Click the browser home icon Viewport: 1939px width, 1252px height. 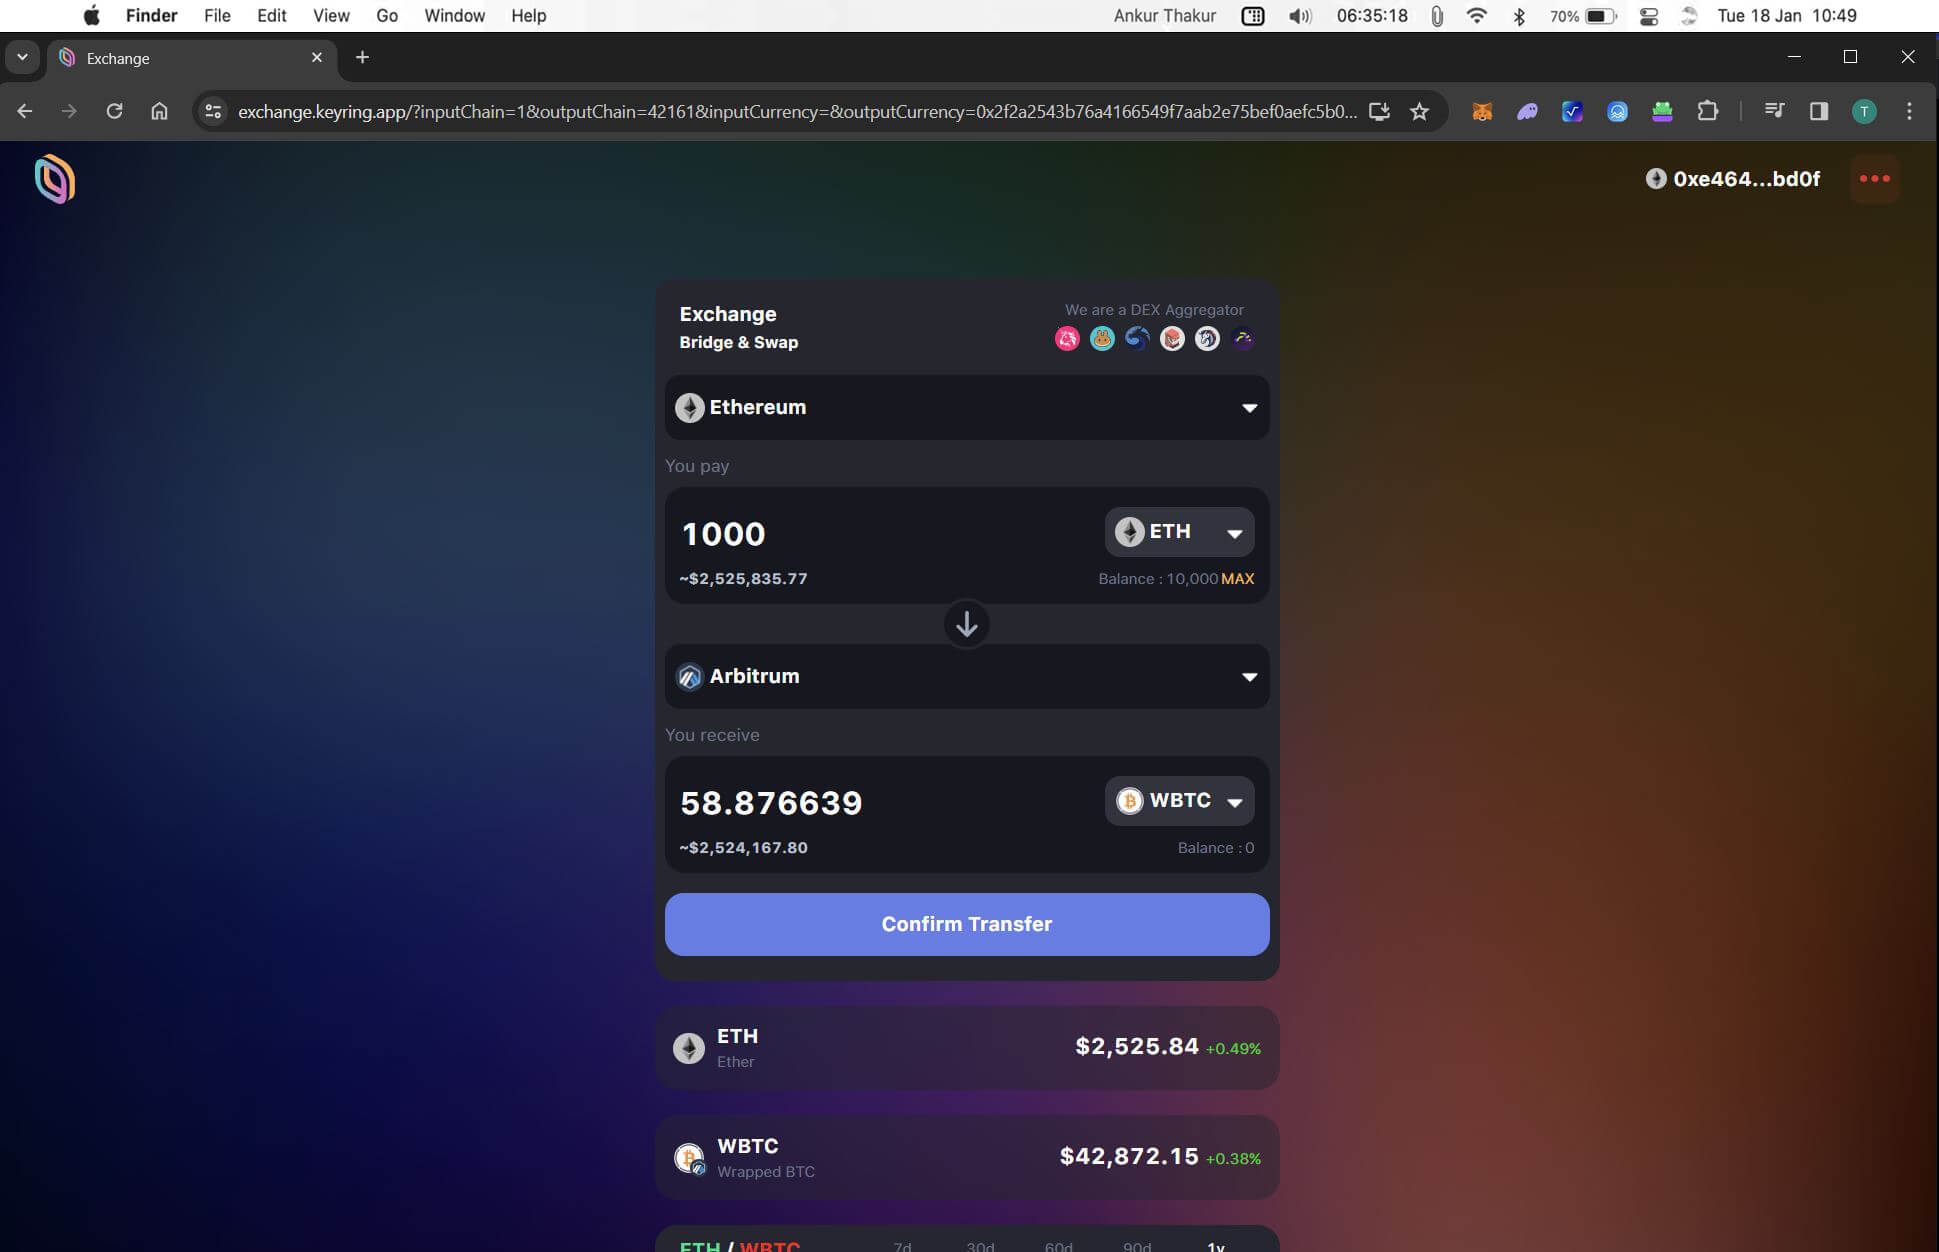click(x=159, y=111)
